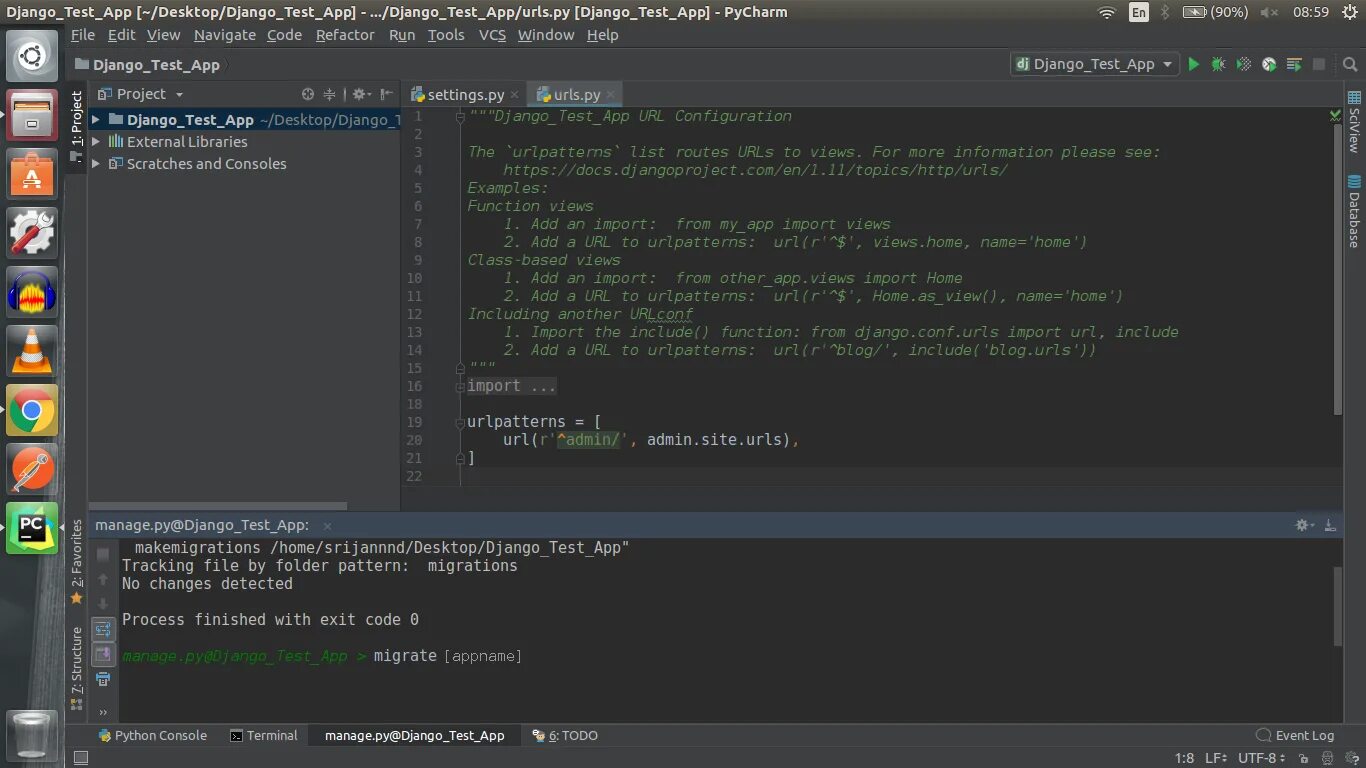Open the UTF-8 encoding selector
This screenshot has height=768, width=1366.
coord(1260,758)
